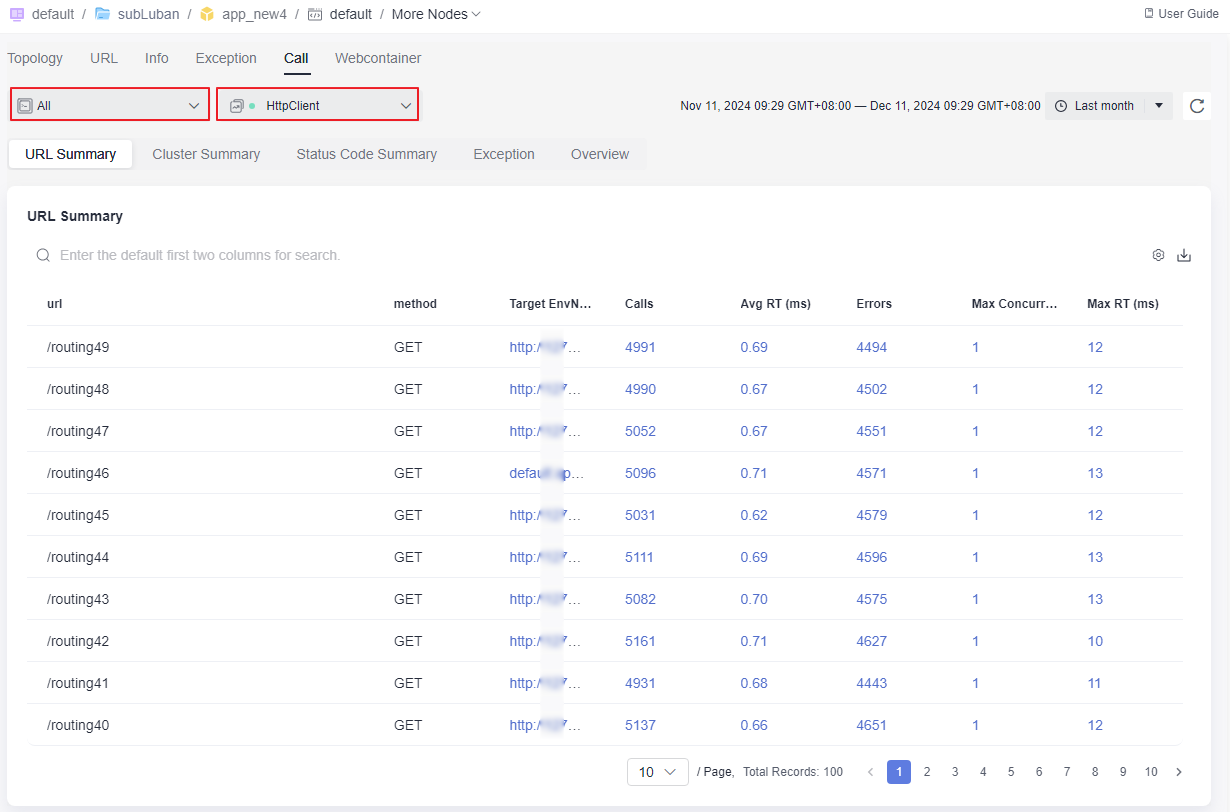
Task: Click the Errors column header
Action: (x=874, y=304)
